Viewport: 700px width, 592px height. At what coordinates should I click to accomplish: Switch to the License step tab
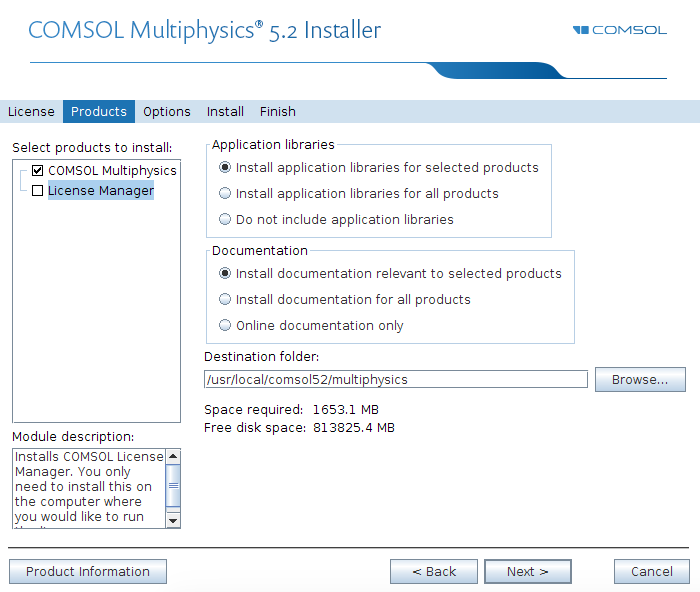point(31,112)
